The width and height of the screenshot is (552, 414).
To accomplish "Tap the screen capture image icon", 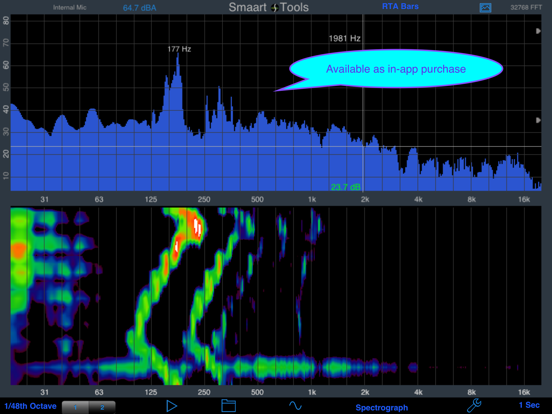I will coord(485,7).
